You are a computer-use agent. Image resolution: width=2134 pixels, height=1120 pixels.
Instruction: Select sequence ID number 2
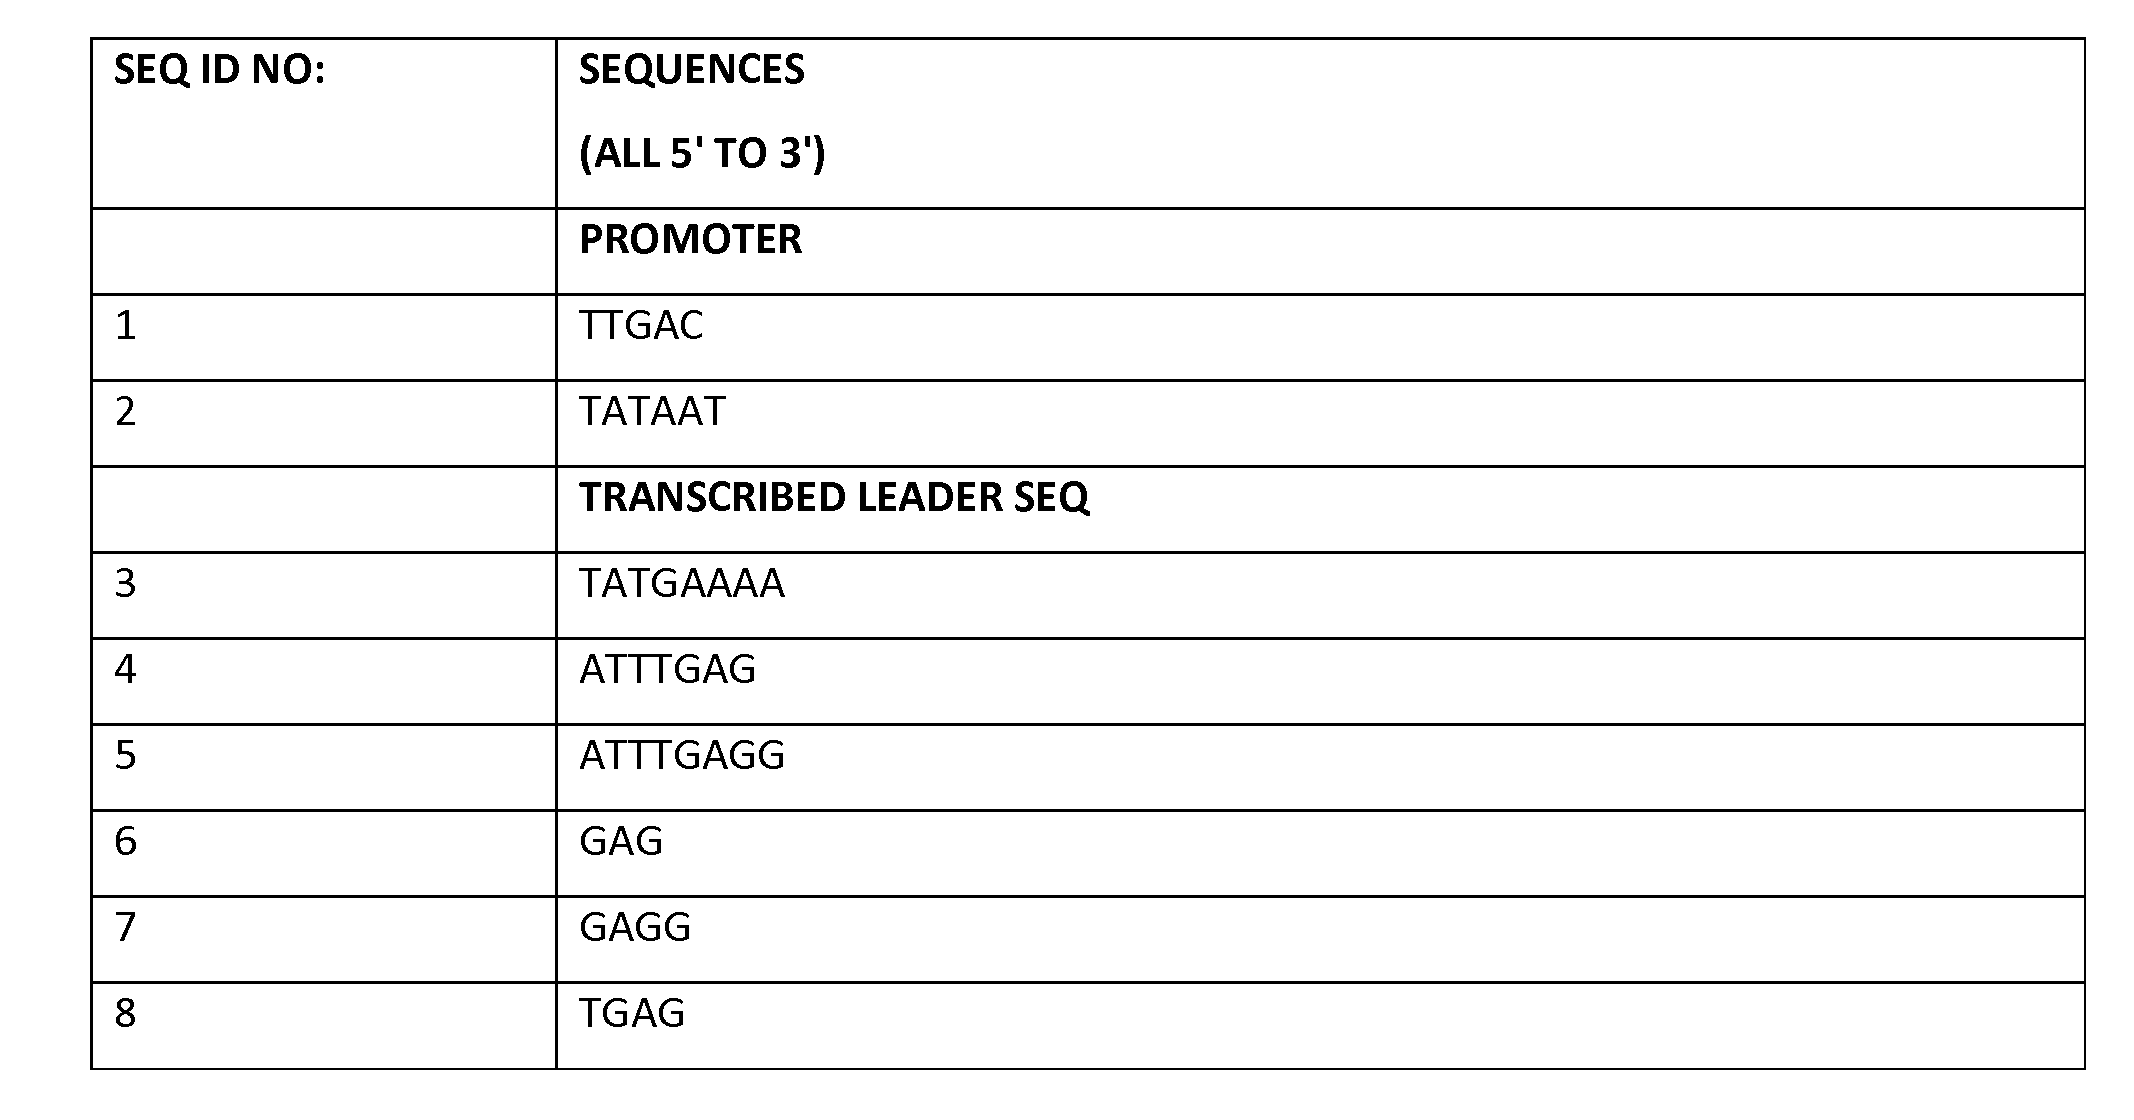pos(125,412)
